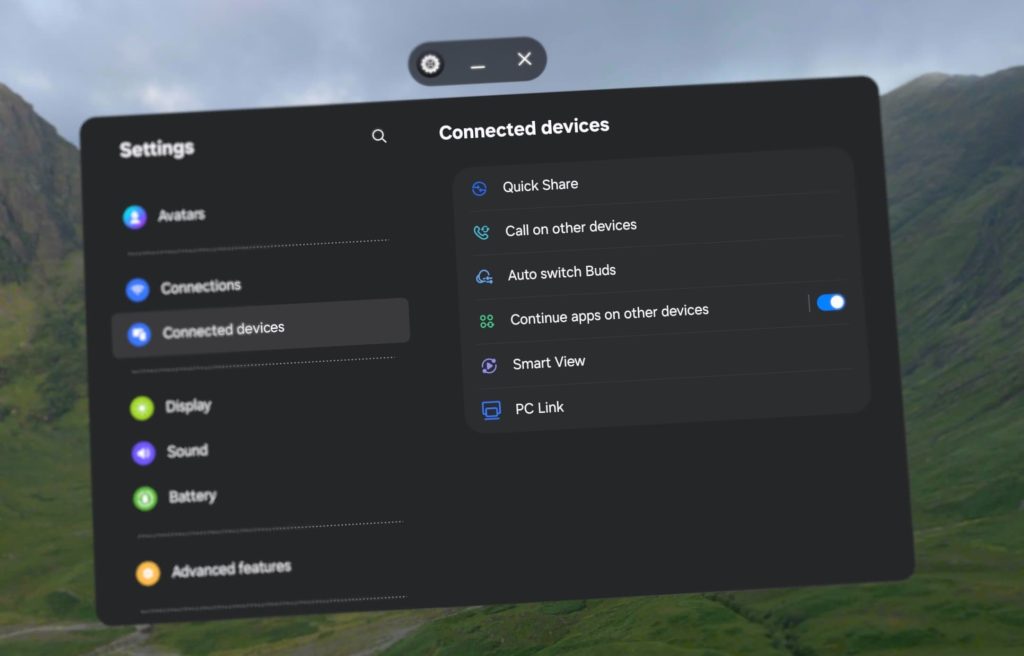Click the PC Link monitor icon

(491, 410)
